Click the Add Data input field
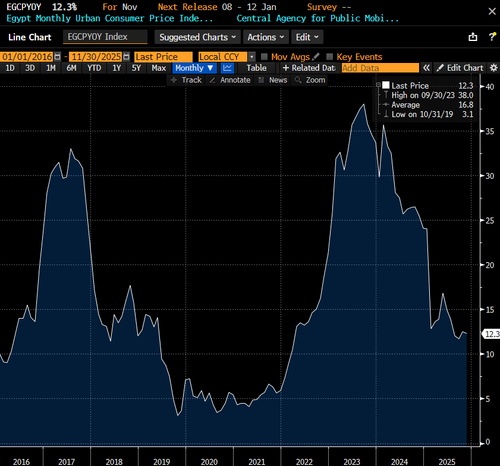Viewport: 500px width, 466px height. [380, 68]
